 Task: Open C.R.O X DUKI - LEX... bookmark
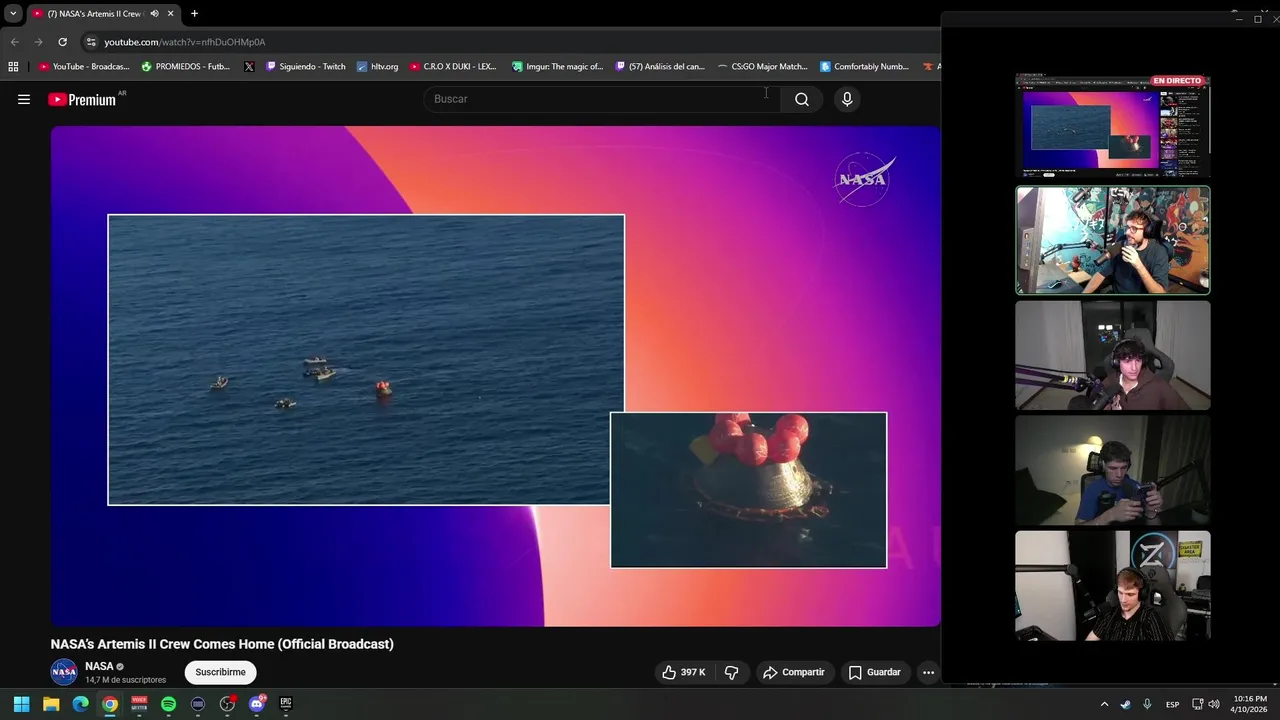(453, 67)
